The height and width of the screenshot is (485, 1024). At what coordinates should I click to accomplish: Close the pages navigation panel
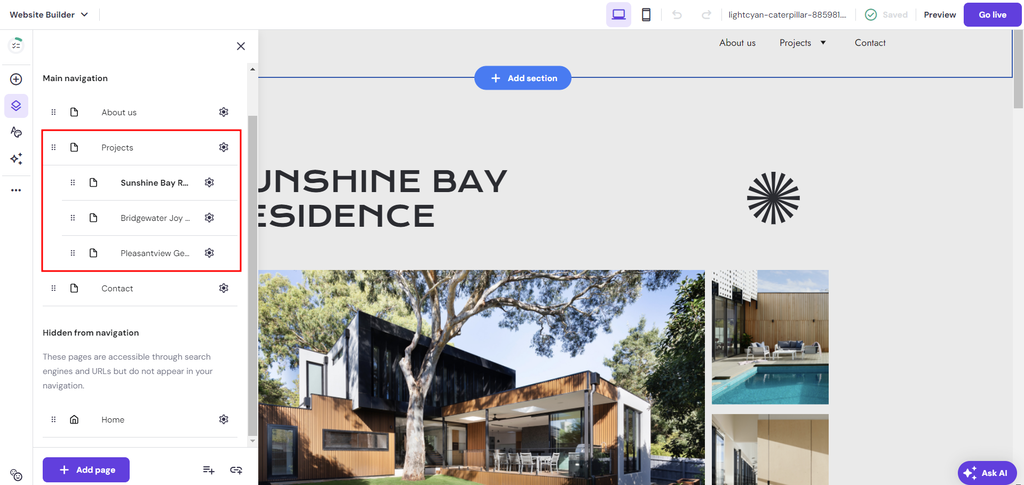pyautogui.click(x=241, y=46)
